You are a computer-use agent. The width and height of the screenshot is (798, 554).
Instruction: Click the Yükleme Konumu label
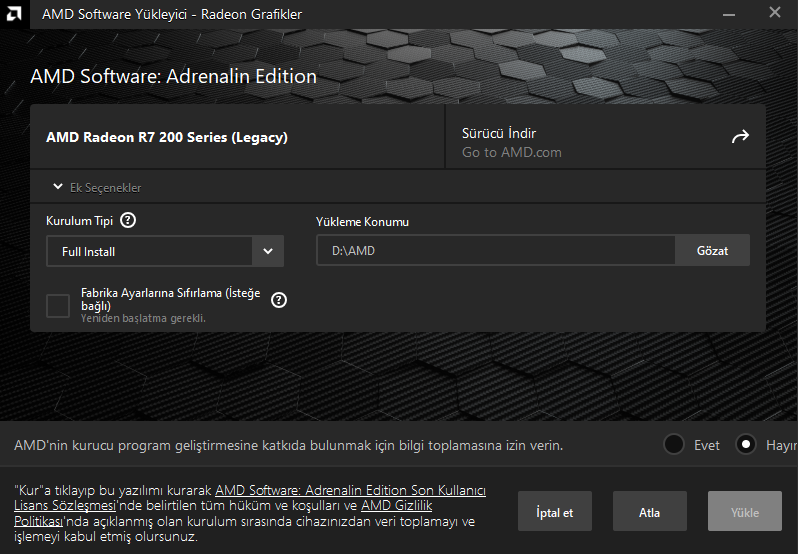(362, 222)
